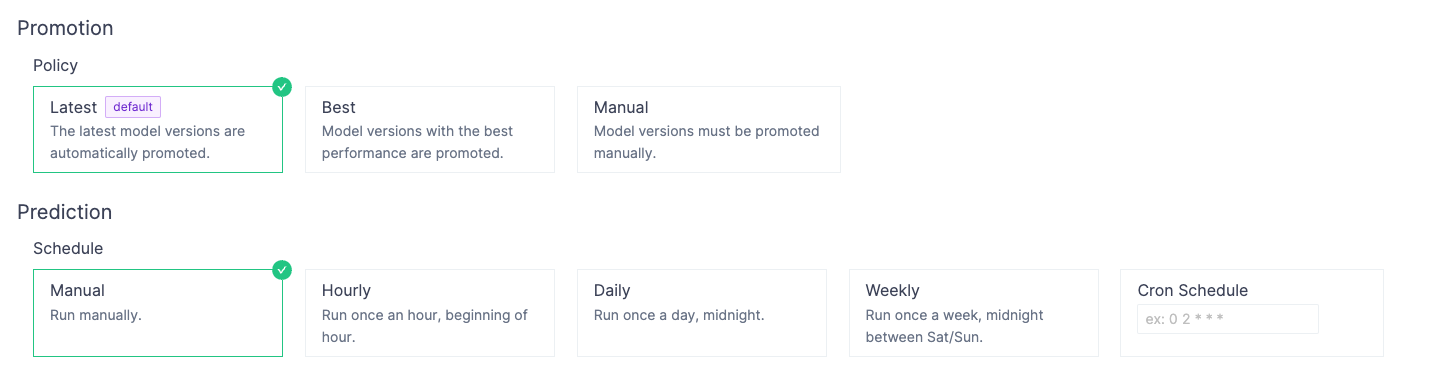Click 'Model versions must be promoted manually' text

[x=706, y=142]
